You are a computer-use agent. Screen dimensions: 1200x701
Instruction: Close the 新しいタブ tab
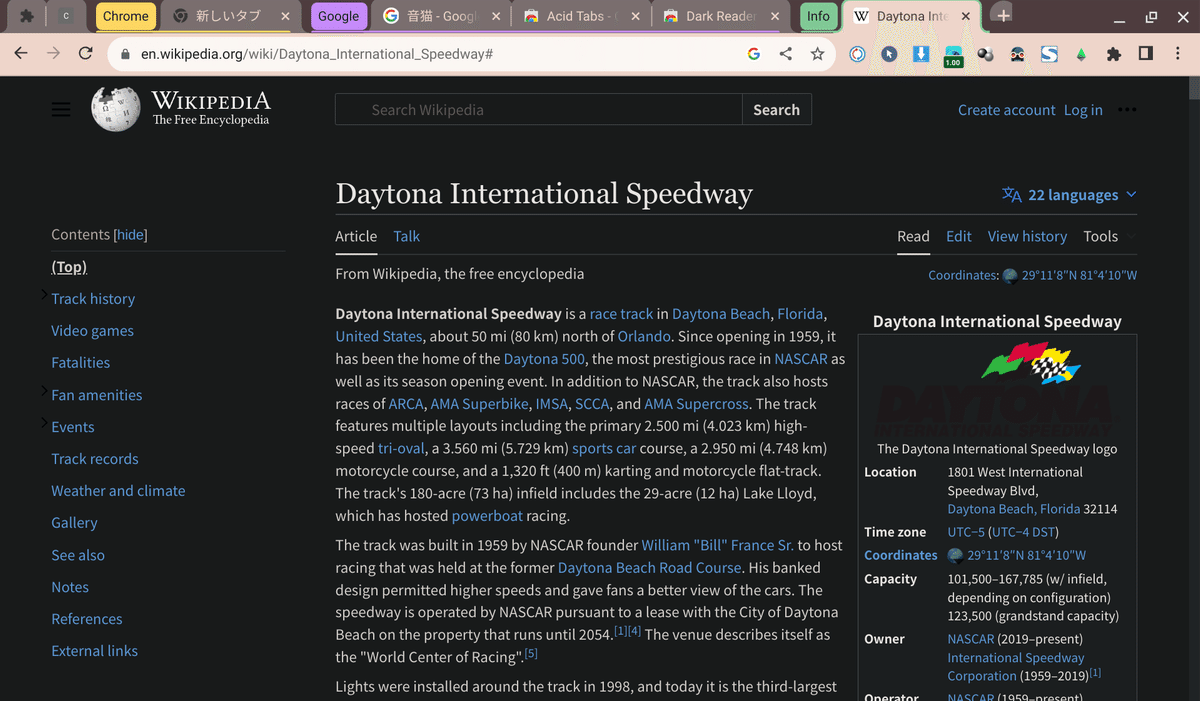[286, 16]
